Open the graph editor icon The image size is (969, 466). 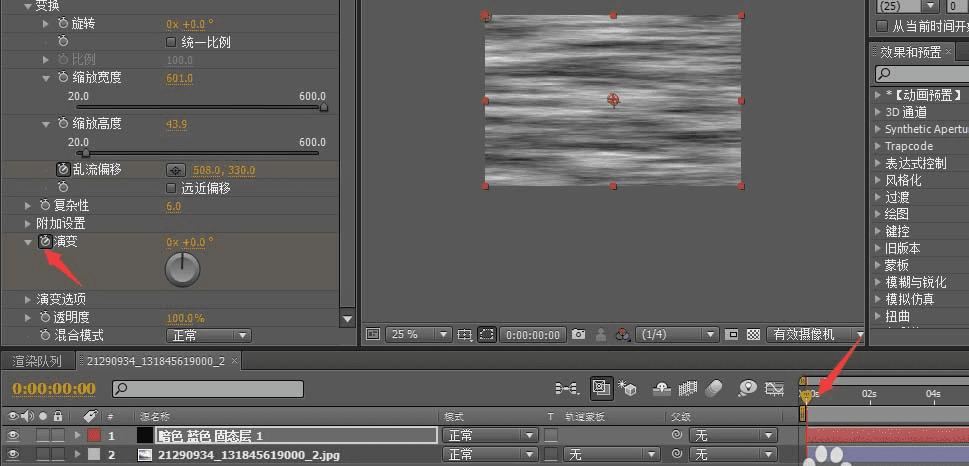[774, 388]
